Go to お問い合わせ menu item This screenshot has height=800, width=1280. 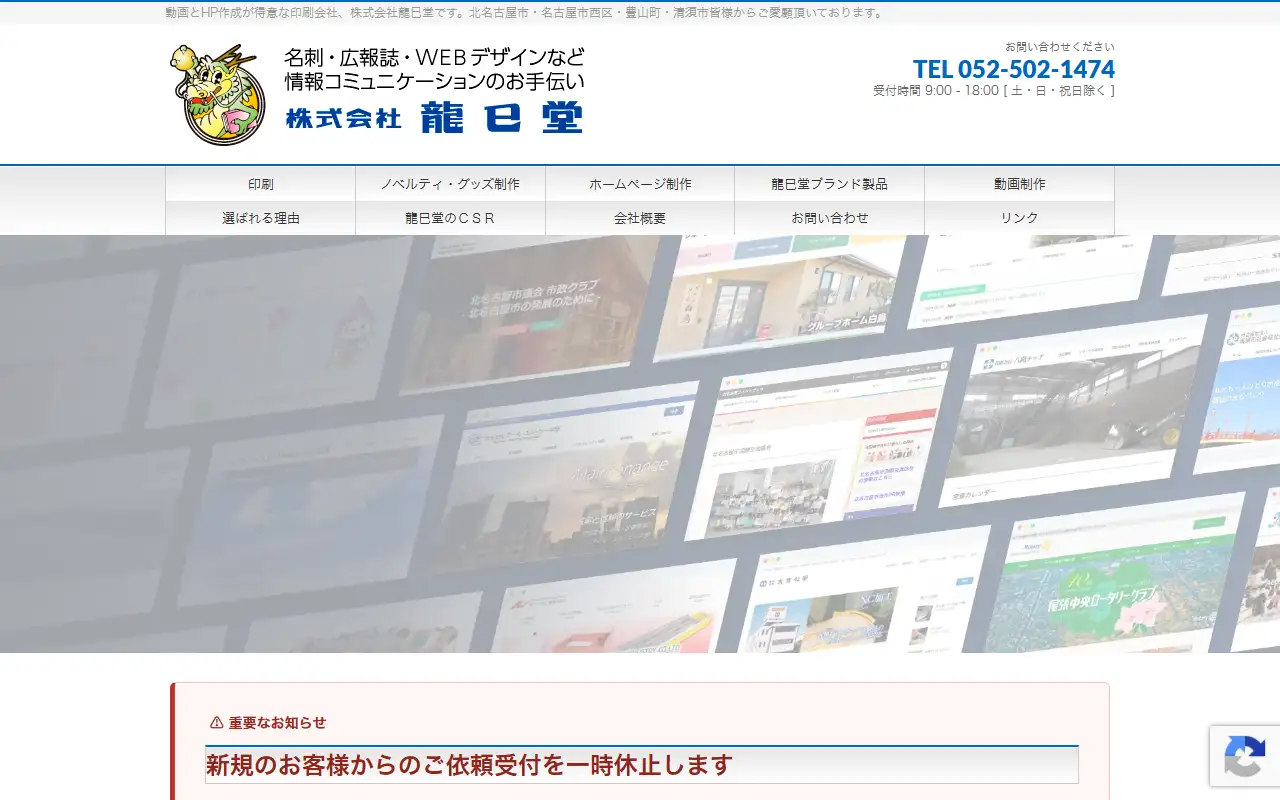(829, 218)
